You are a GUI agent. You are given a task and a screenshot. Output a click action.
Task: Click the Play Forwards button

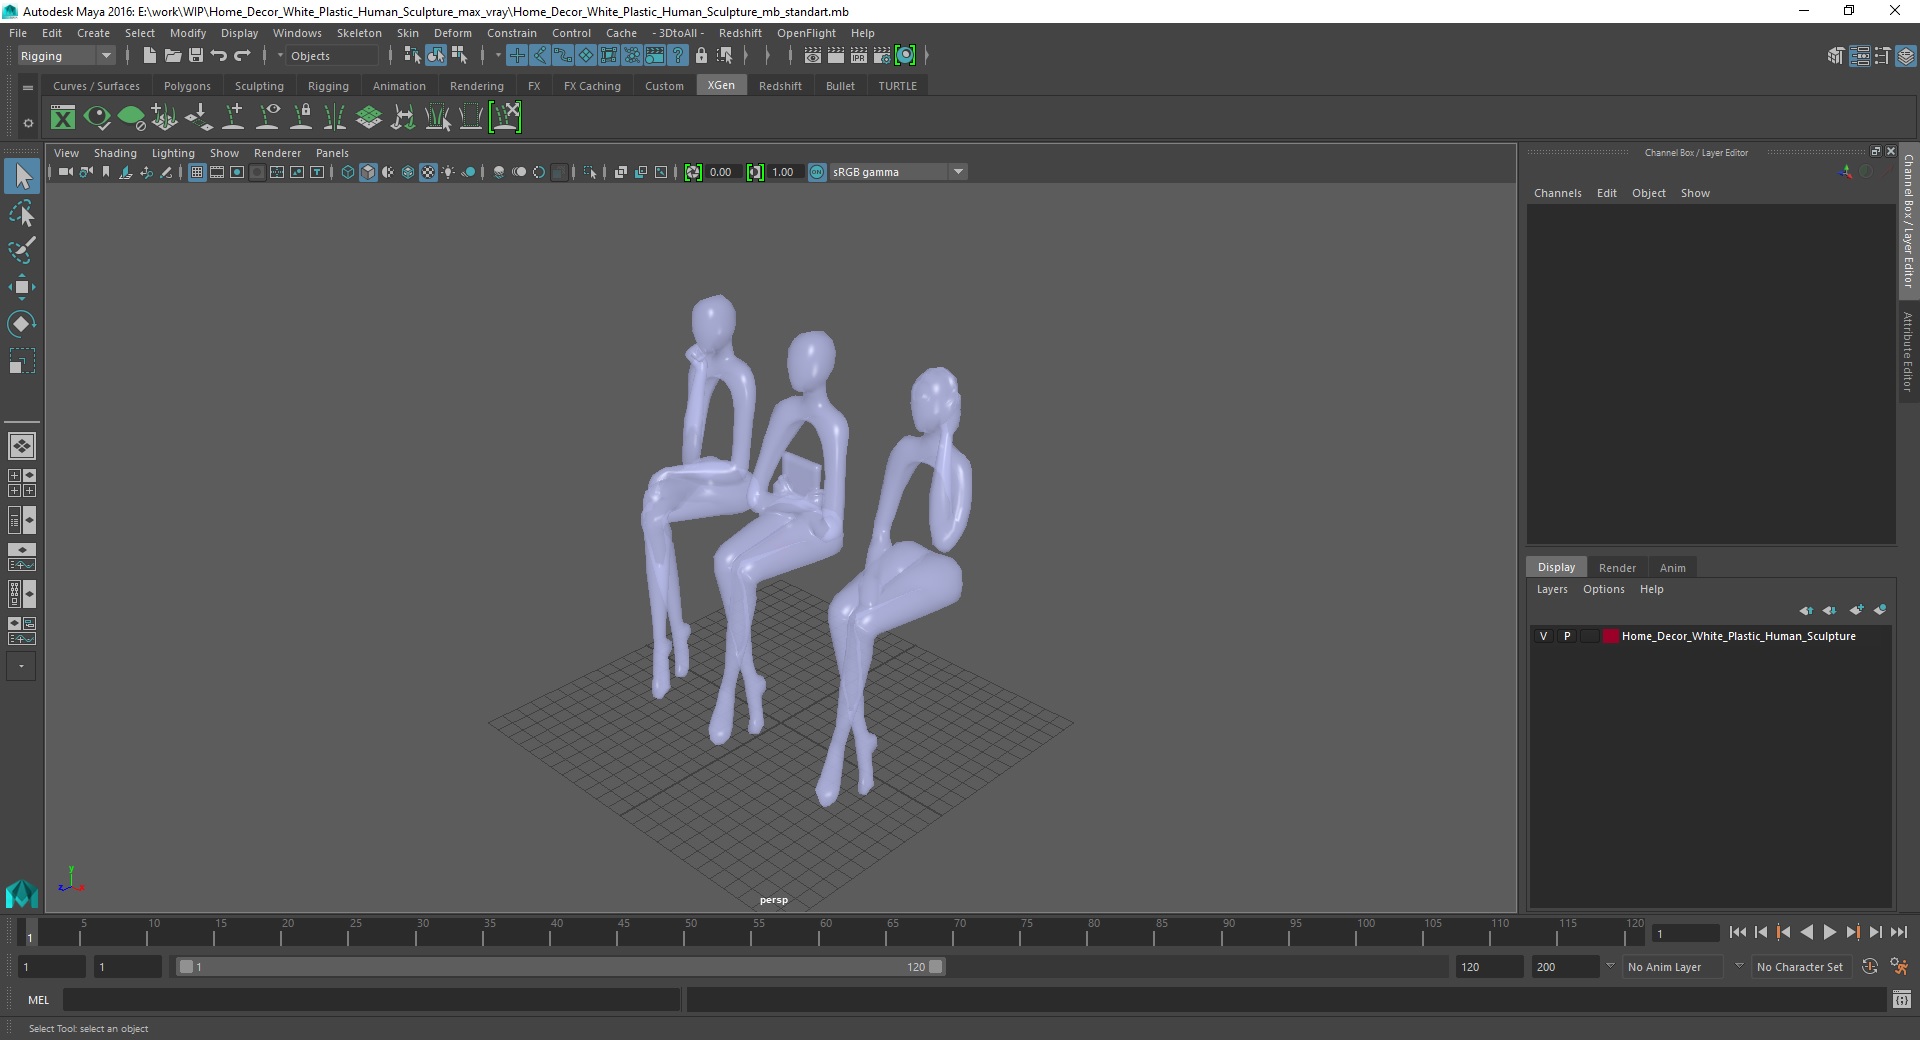point(1829,932)
